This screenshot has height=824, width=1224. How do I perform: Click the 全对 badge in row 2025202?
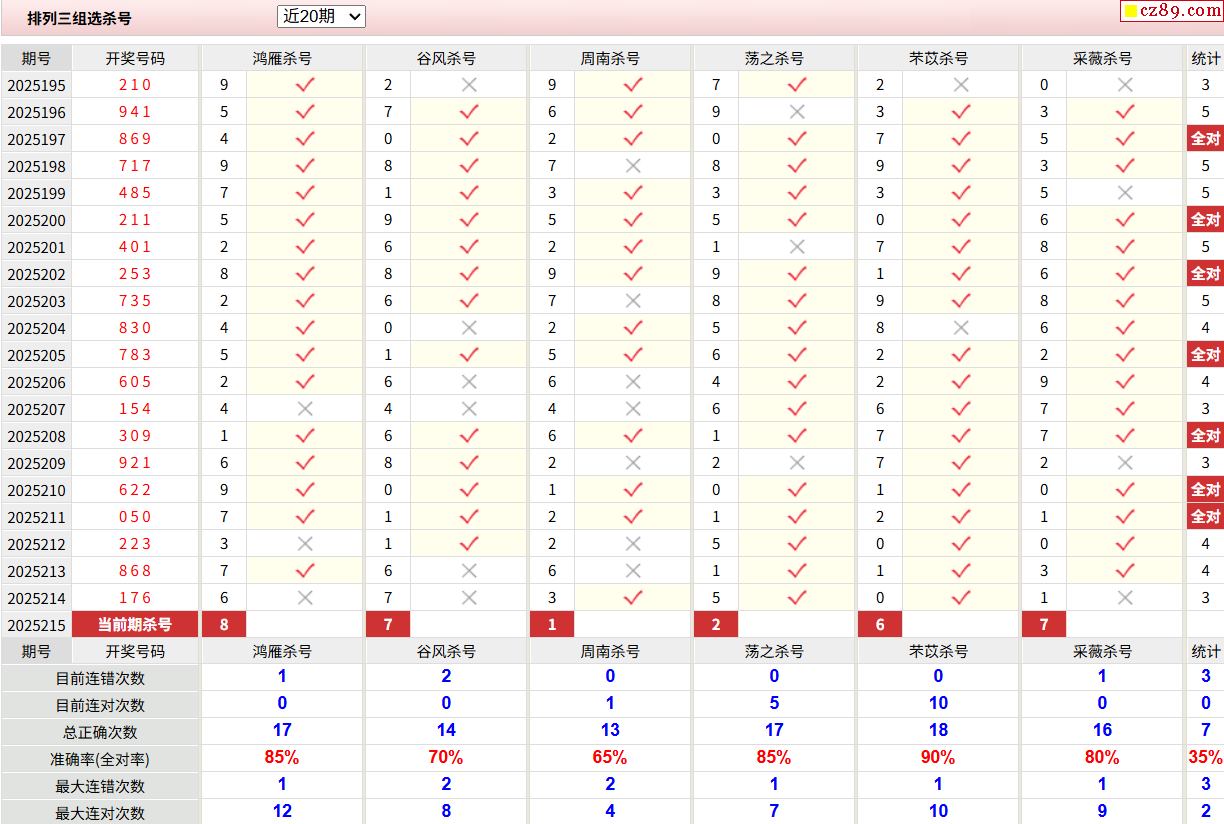click(1205, 274)
